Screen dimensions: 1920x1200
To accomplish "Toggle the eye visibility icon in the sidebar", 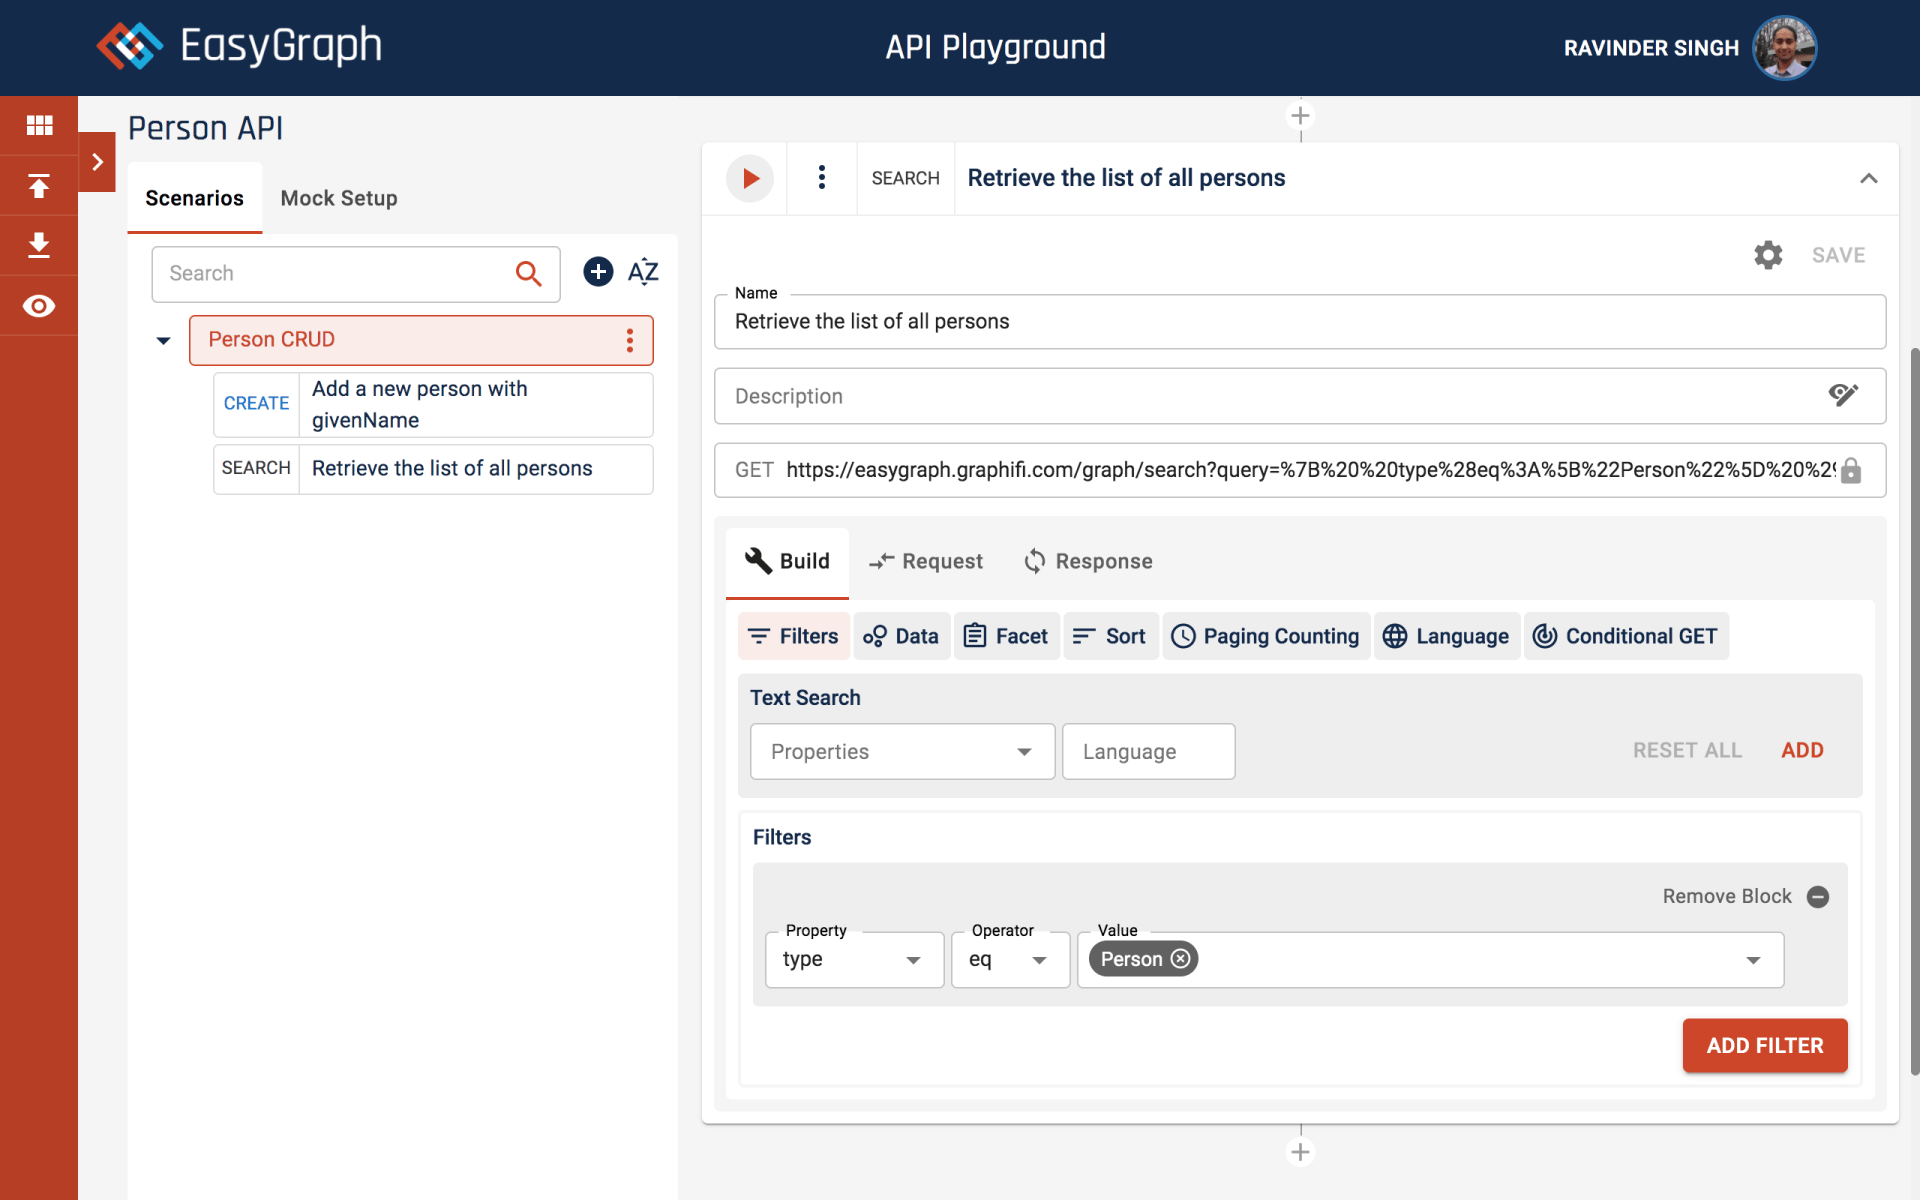I will point(39,306).
